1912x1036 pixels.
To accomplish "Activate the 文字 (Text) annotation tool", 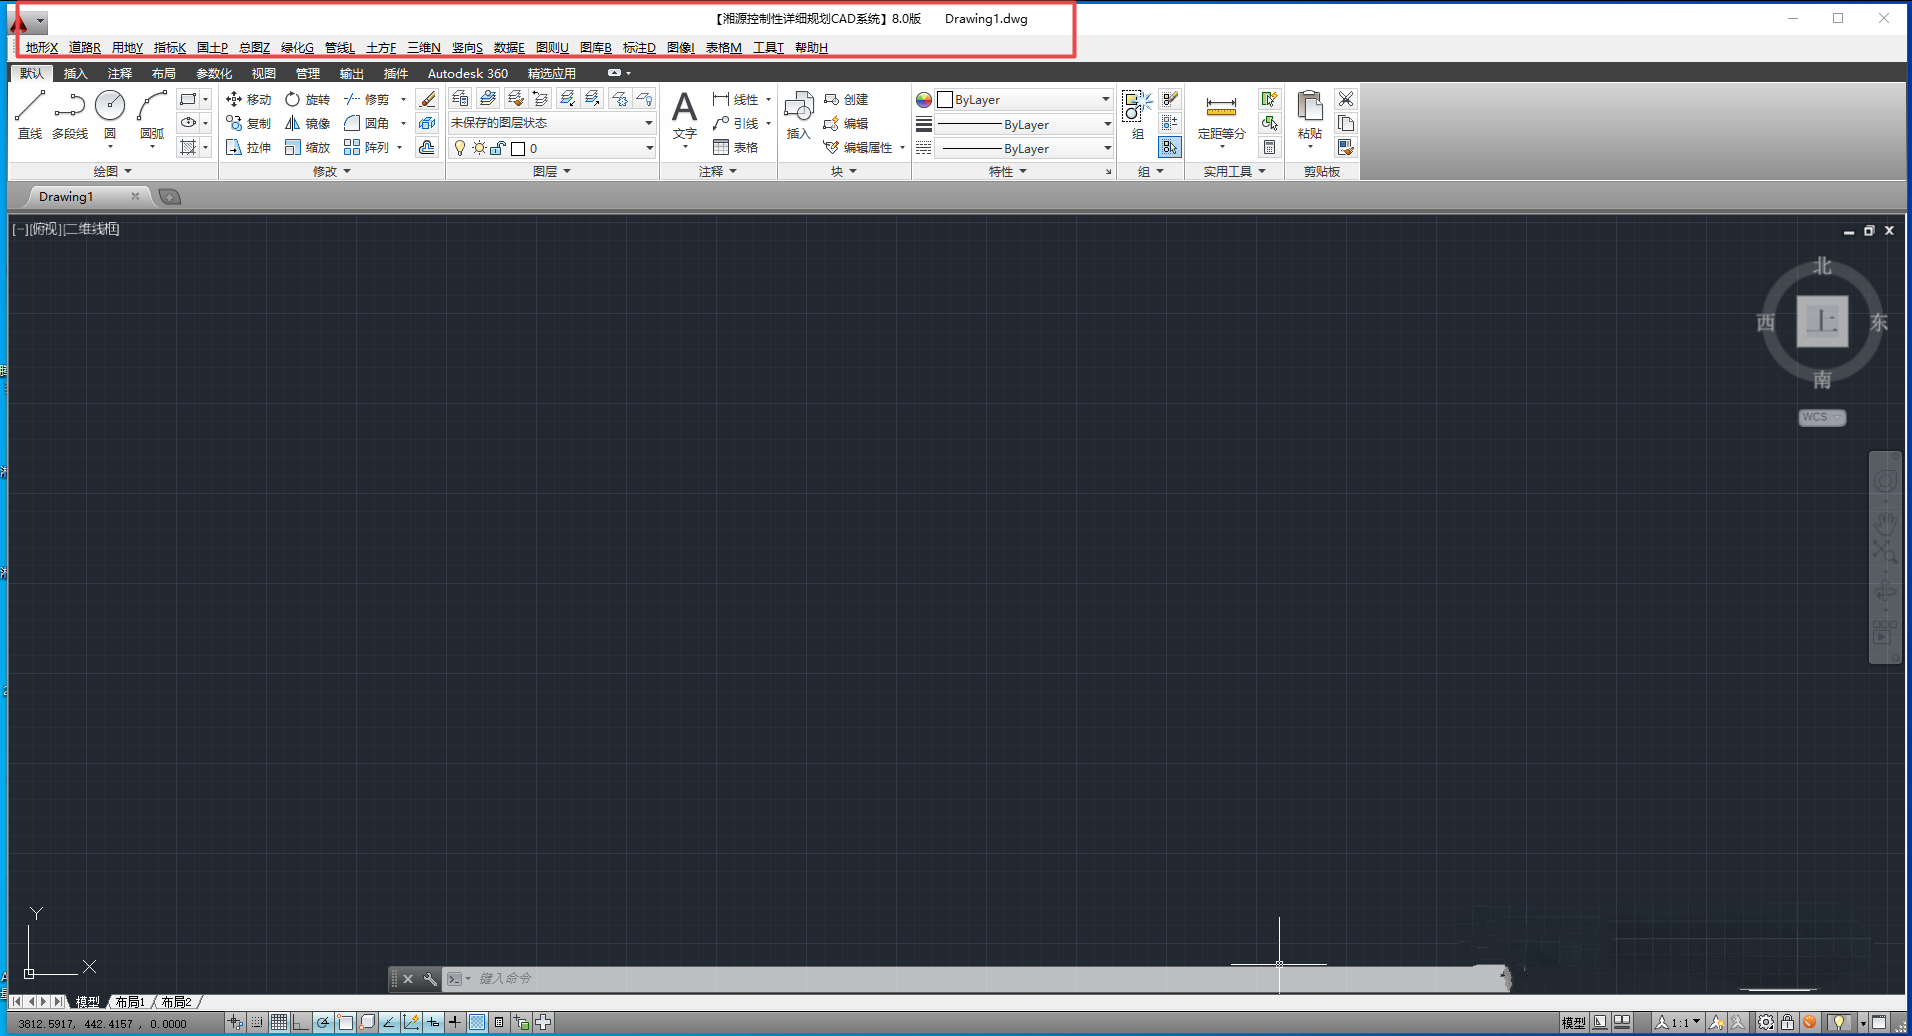I will point(684,110).
